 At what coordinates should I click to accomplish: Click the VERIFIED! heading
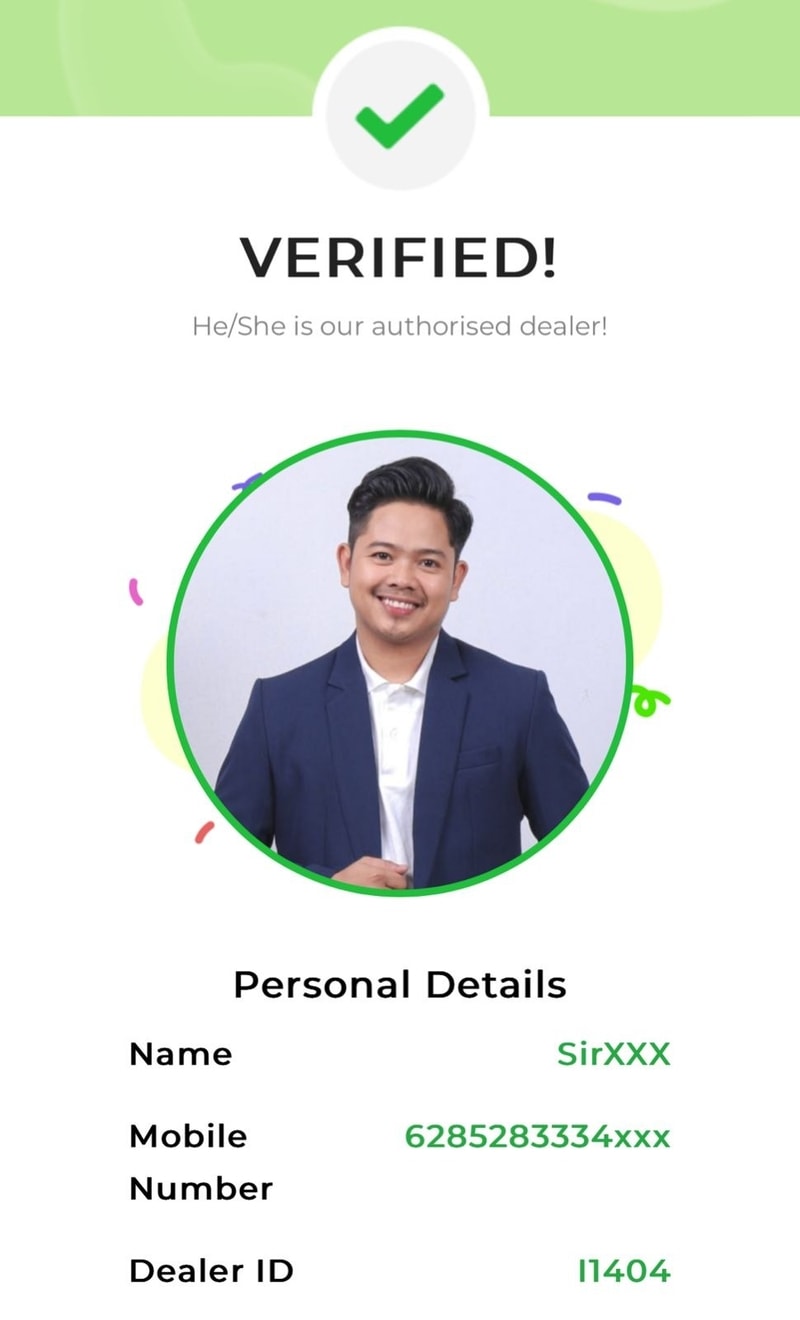[399, 259]
